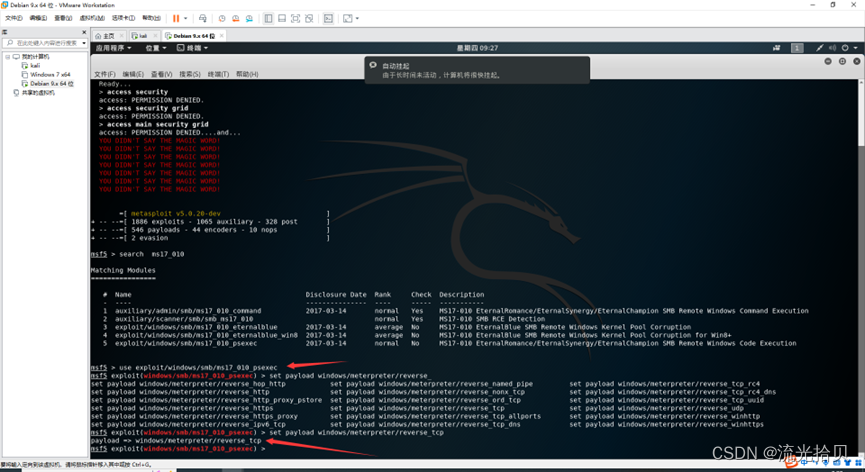Click the 自动挂起 notification popup
The image size is (865, 472).
point(477,70)
